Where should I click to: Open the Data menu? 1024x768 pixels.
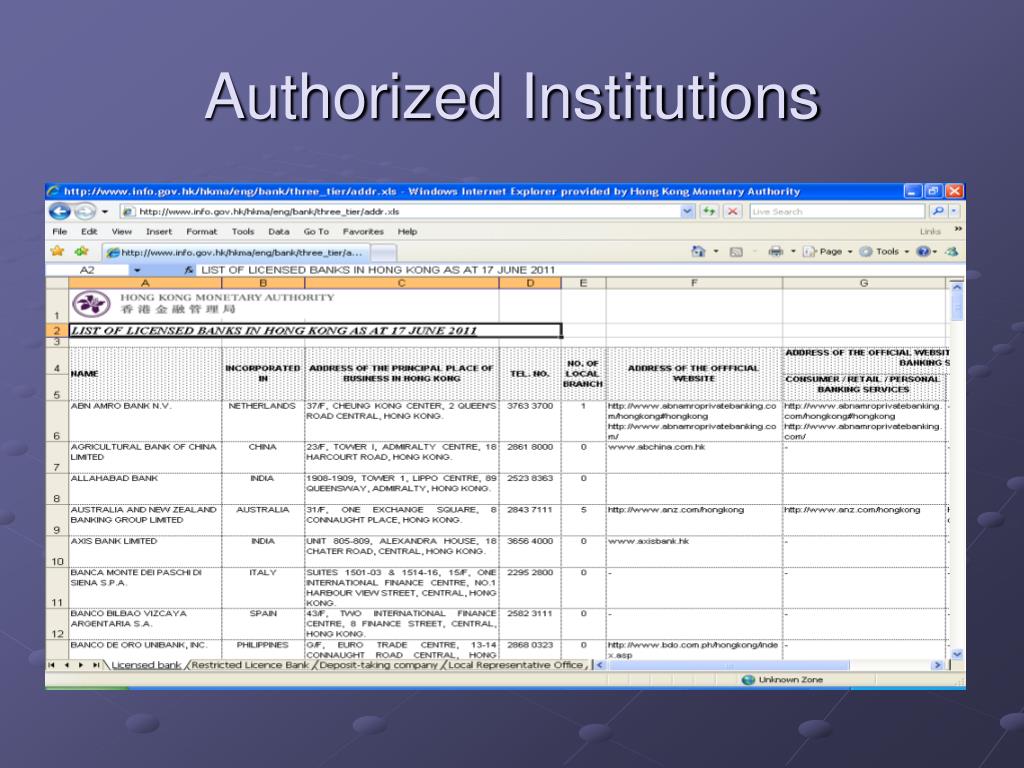click(278, 231)
